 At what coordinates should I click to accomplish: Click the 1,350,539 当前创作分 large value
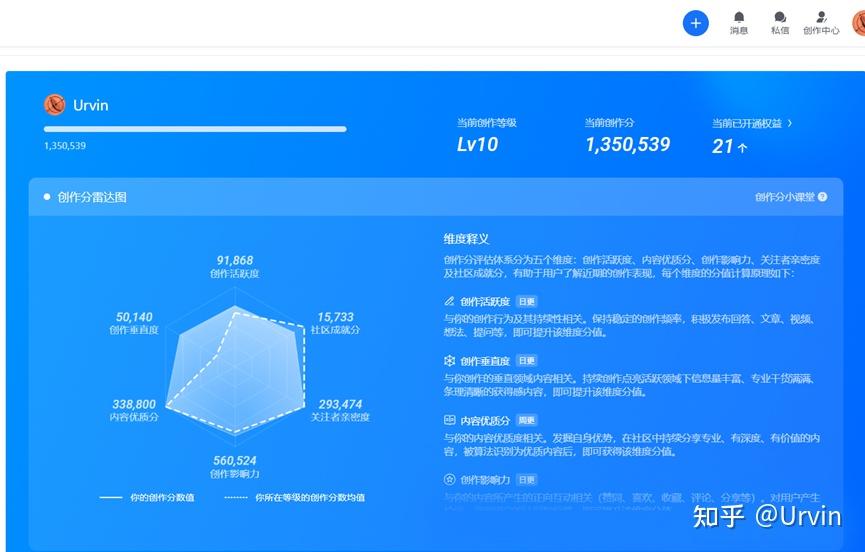(628, 144)
